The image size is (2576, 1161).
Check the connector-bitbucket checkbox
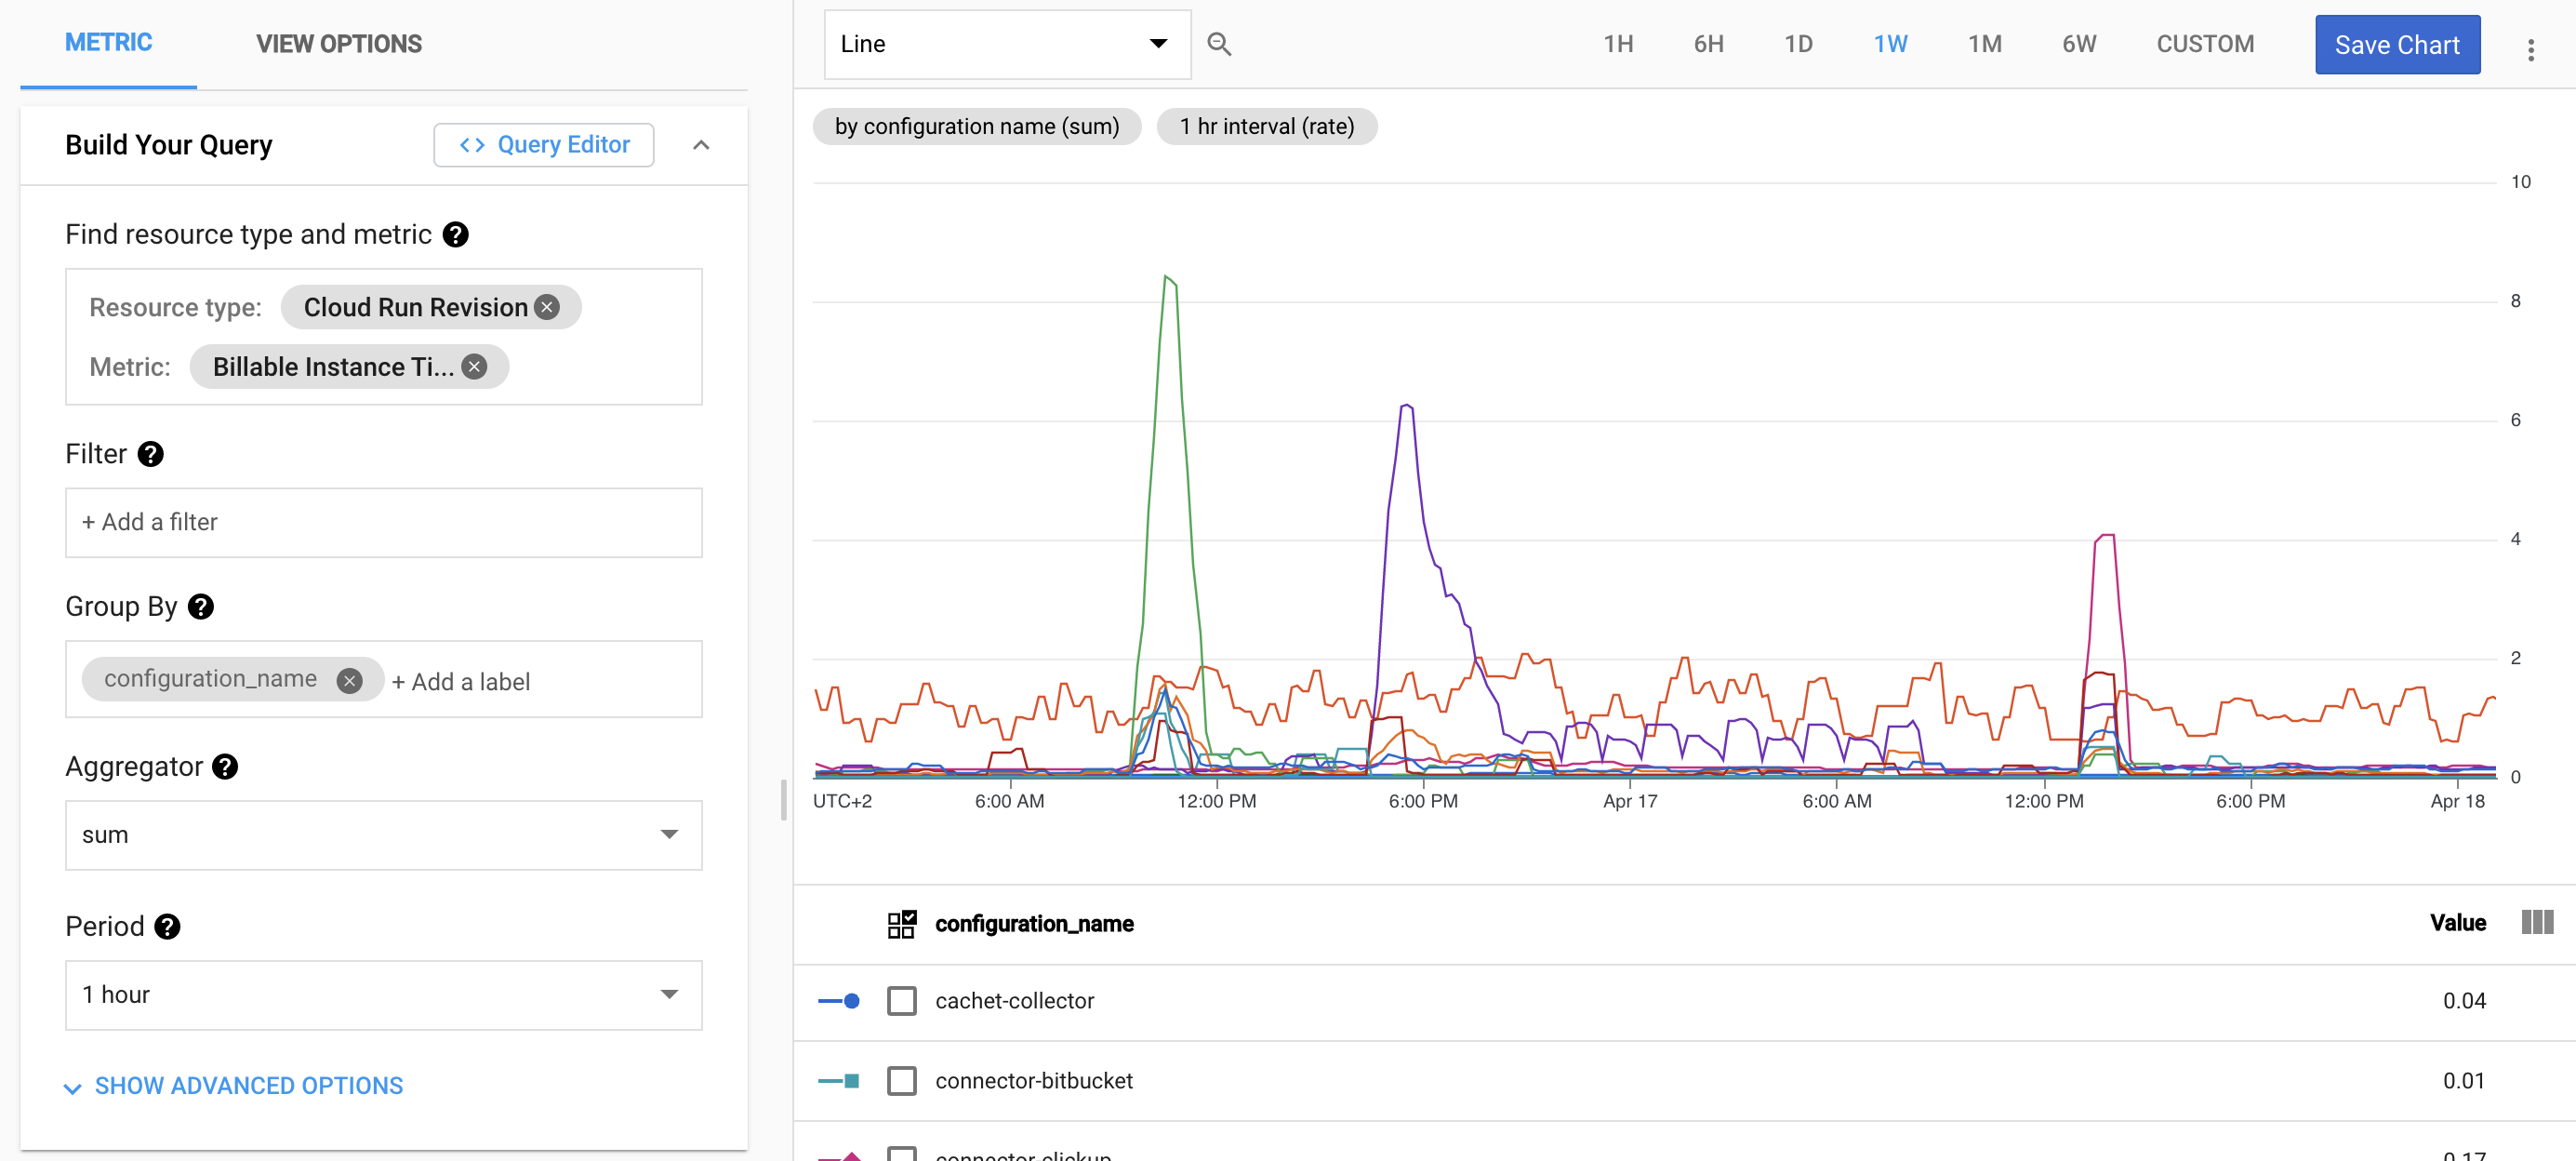pos(901,1081)
